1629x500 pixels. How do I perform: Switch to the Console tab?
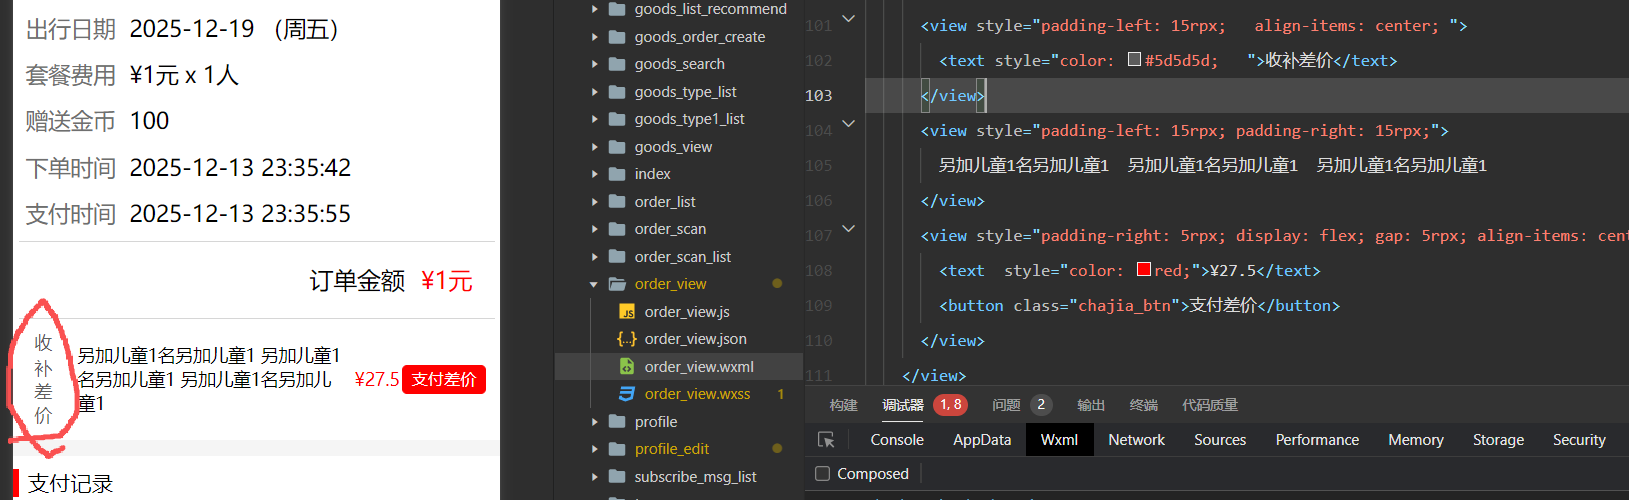point(896,440)
